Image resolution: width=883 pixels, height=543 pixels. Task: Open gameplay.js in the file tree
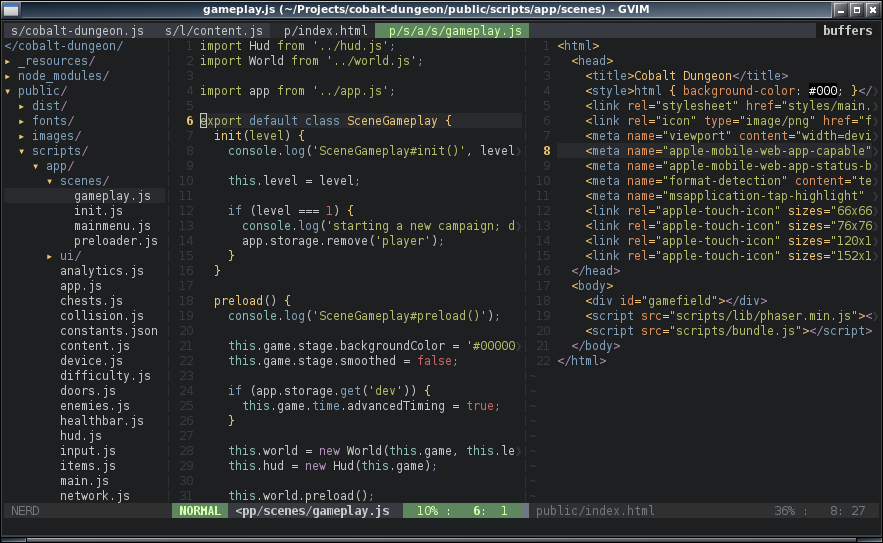tap(112, 196)
